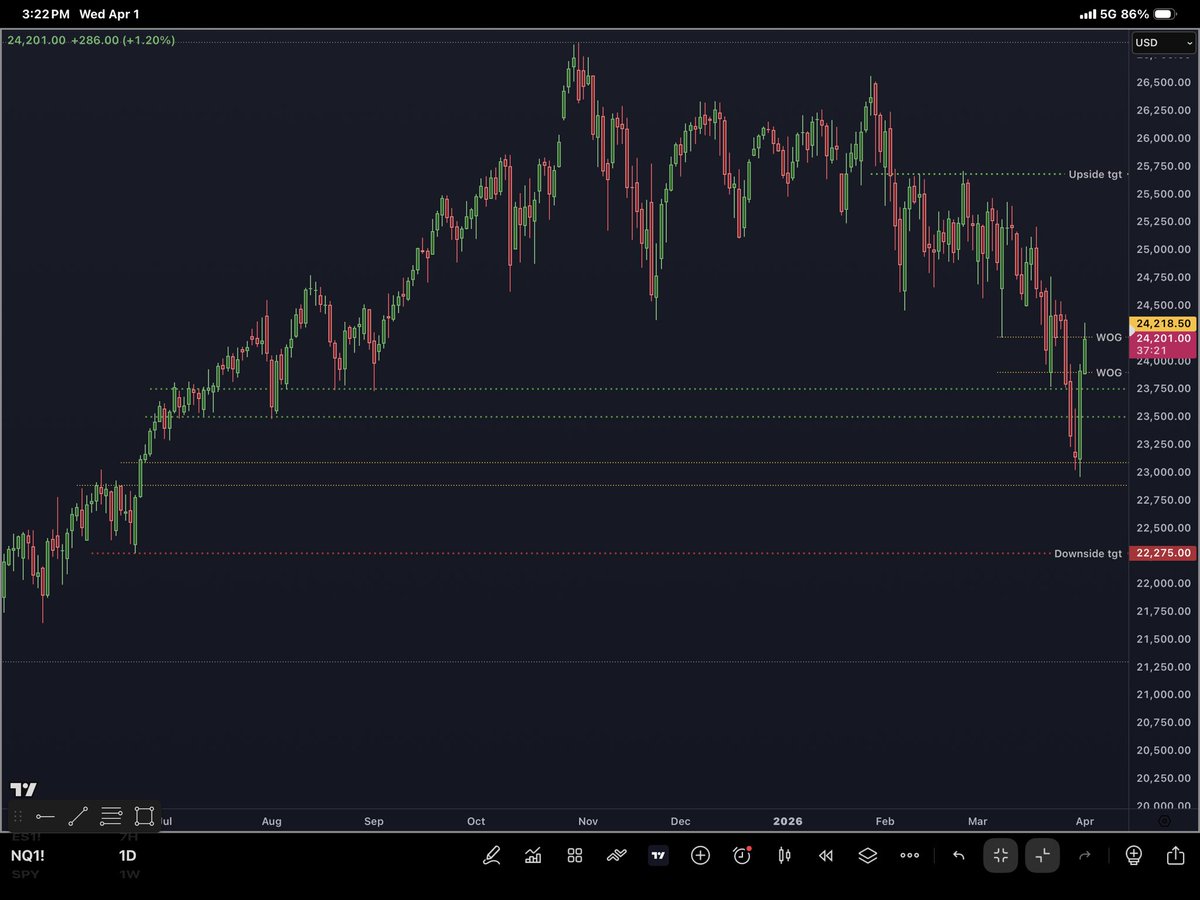Tap the 24,201.00 current price tag
This screenshot has height=900, width=1200.
click(x=1161, y=345)
